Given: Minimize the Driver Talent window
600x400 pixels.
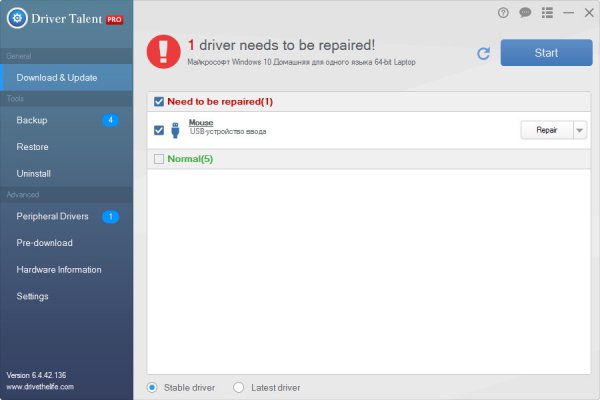Looking at the screenshot, I should click(568, 13).
